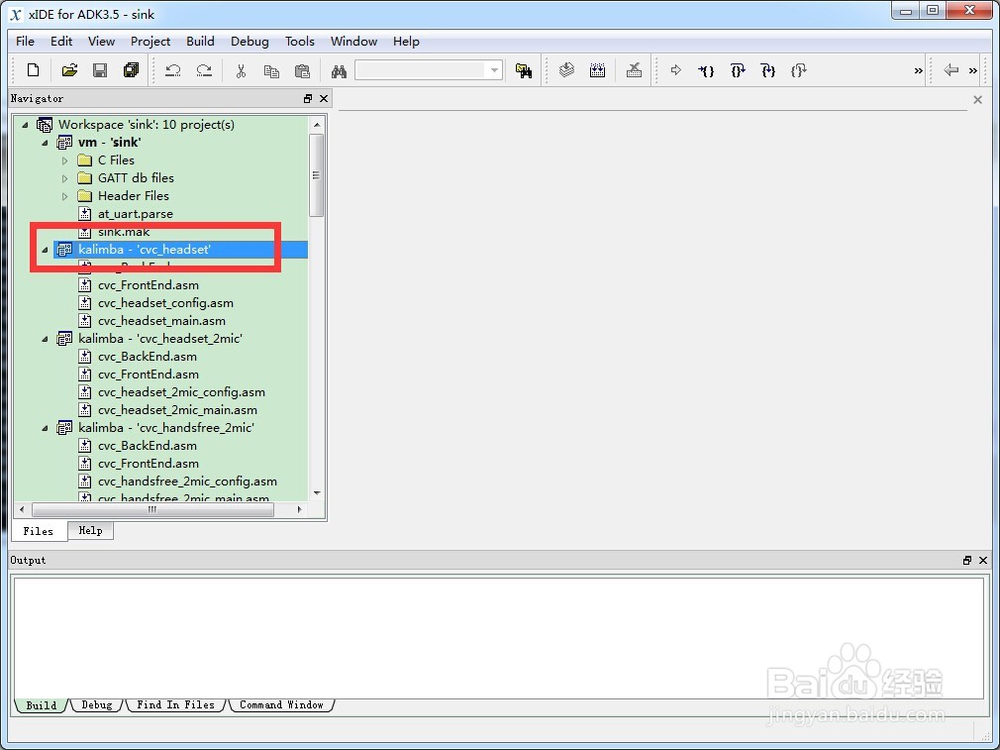This screenshot has height=750, width=1000.
Task: Click the Paste clipboard icon
Action: (x=302, y=70)
